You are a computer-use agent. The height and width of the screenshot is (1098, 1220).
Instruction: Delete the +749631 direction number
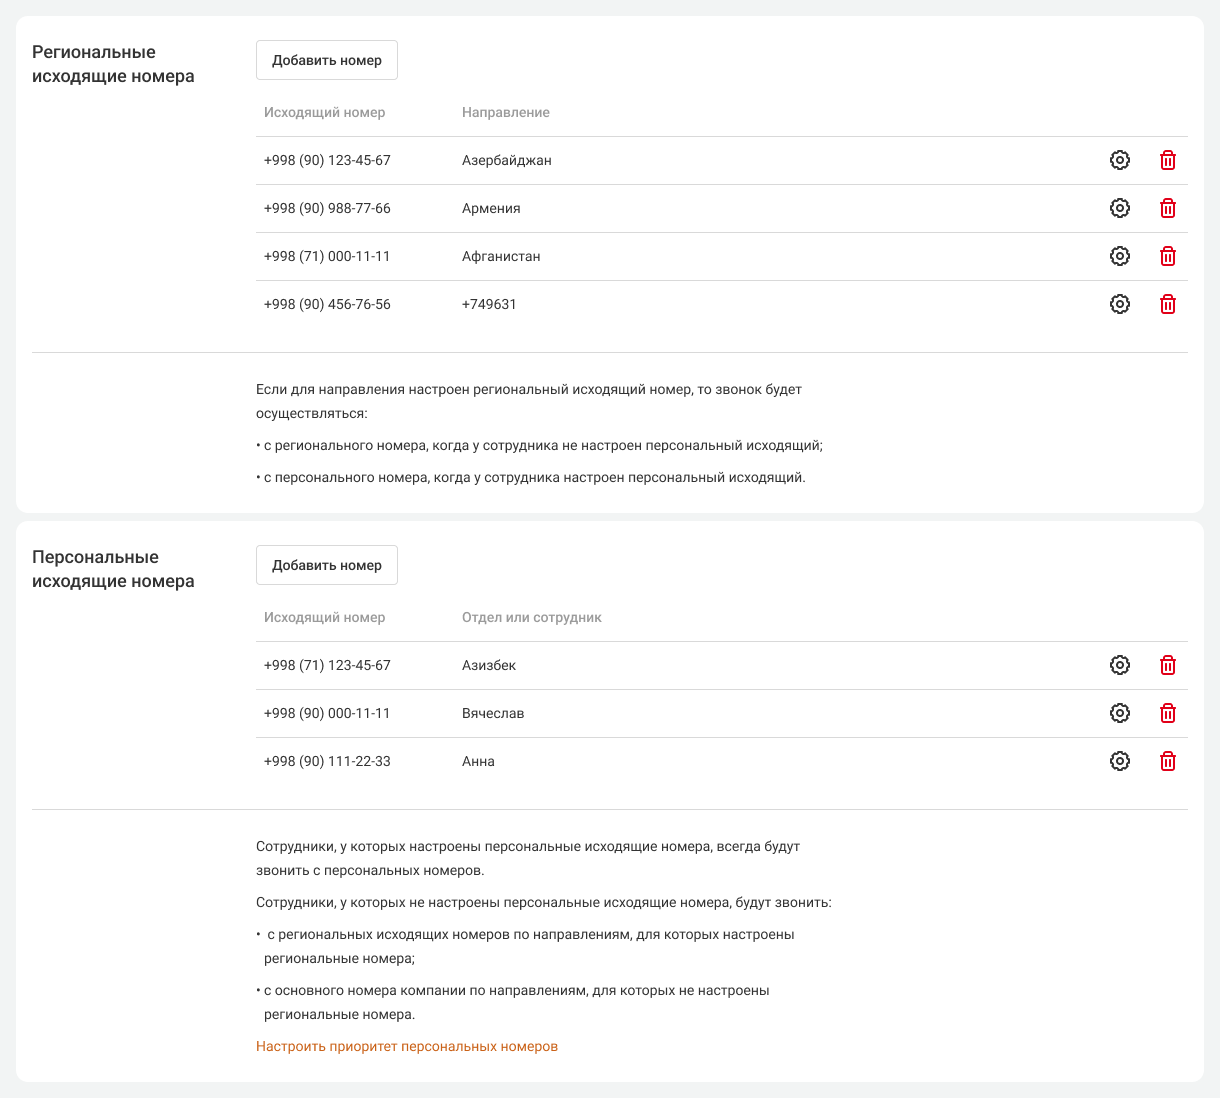coord(1167,304)
